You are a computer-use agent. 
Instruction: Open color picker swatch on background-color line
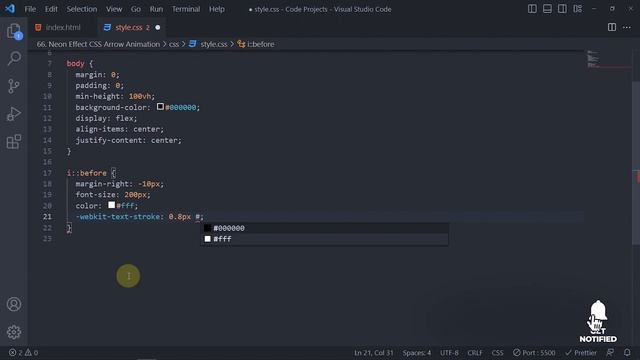click(160, 107)
